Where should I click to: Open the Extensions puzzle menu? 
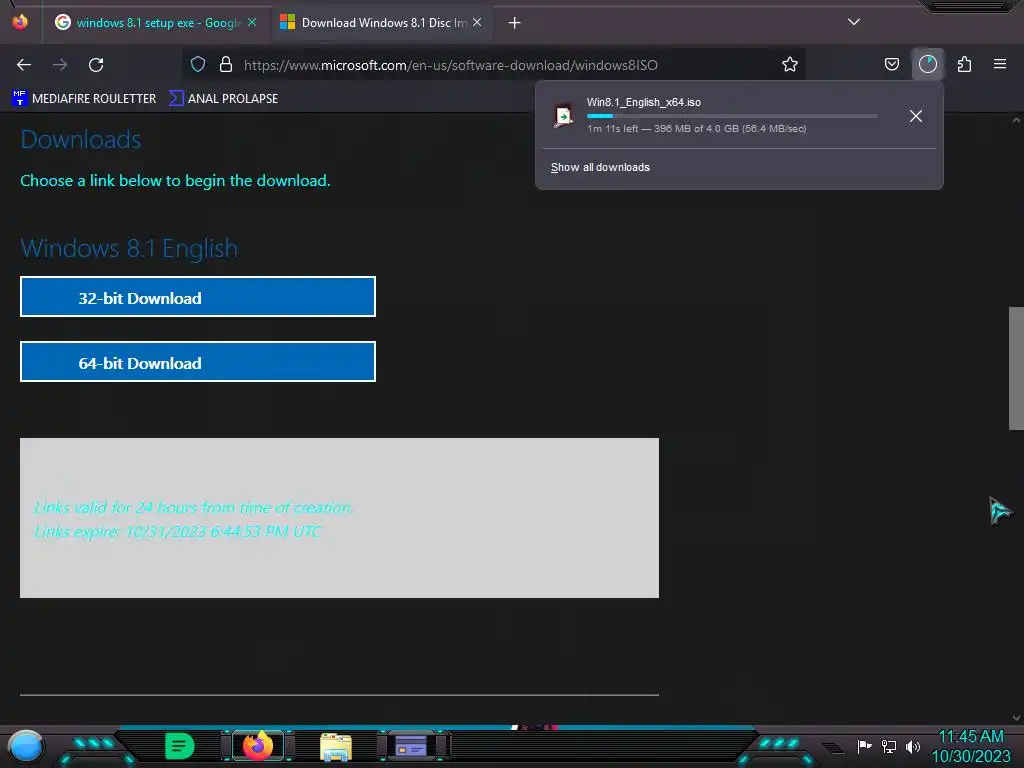coord(964,64)
